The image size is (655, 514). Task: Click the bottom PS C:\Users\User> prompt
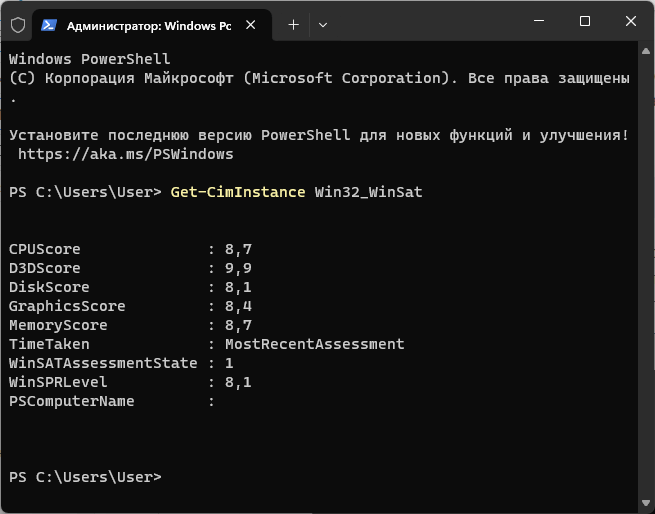[x=84, y=477]
